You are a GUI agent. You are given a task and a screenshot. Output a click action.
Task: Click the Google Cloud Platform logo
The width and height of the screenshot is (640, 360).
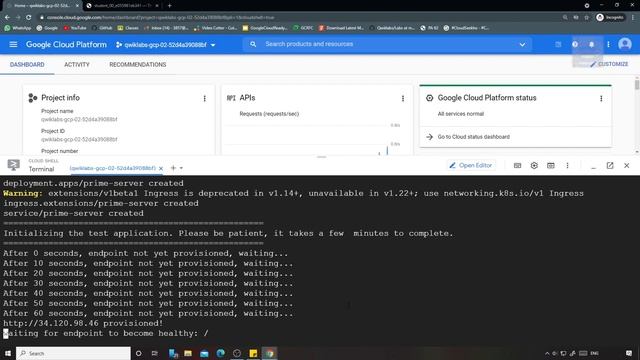[x=66, y=44]
